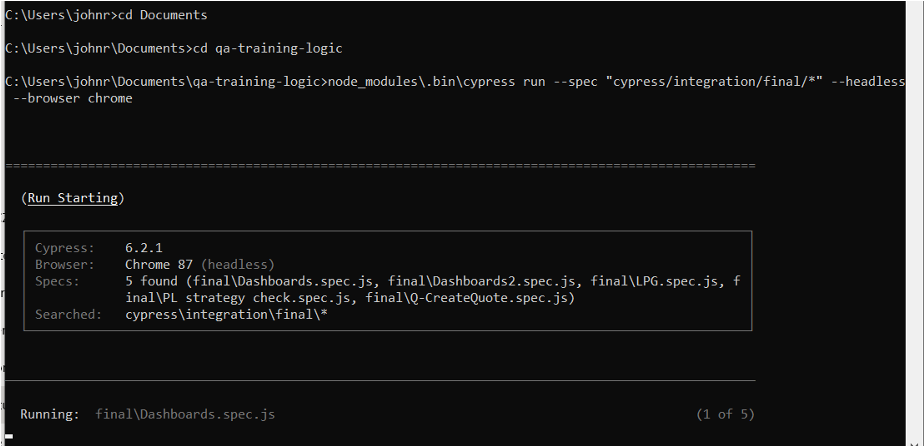Screen dimensions: 924x446
Task: Click the "--browser chrome" wrapped line
Action: click(x=73, y=98)
